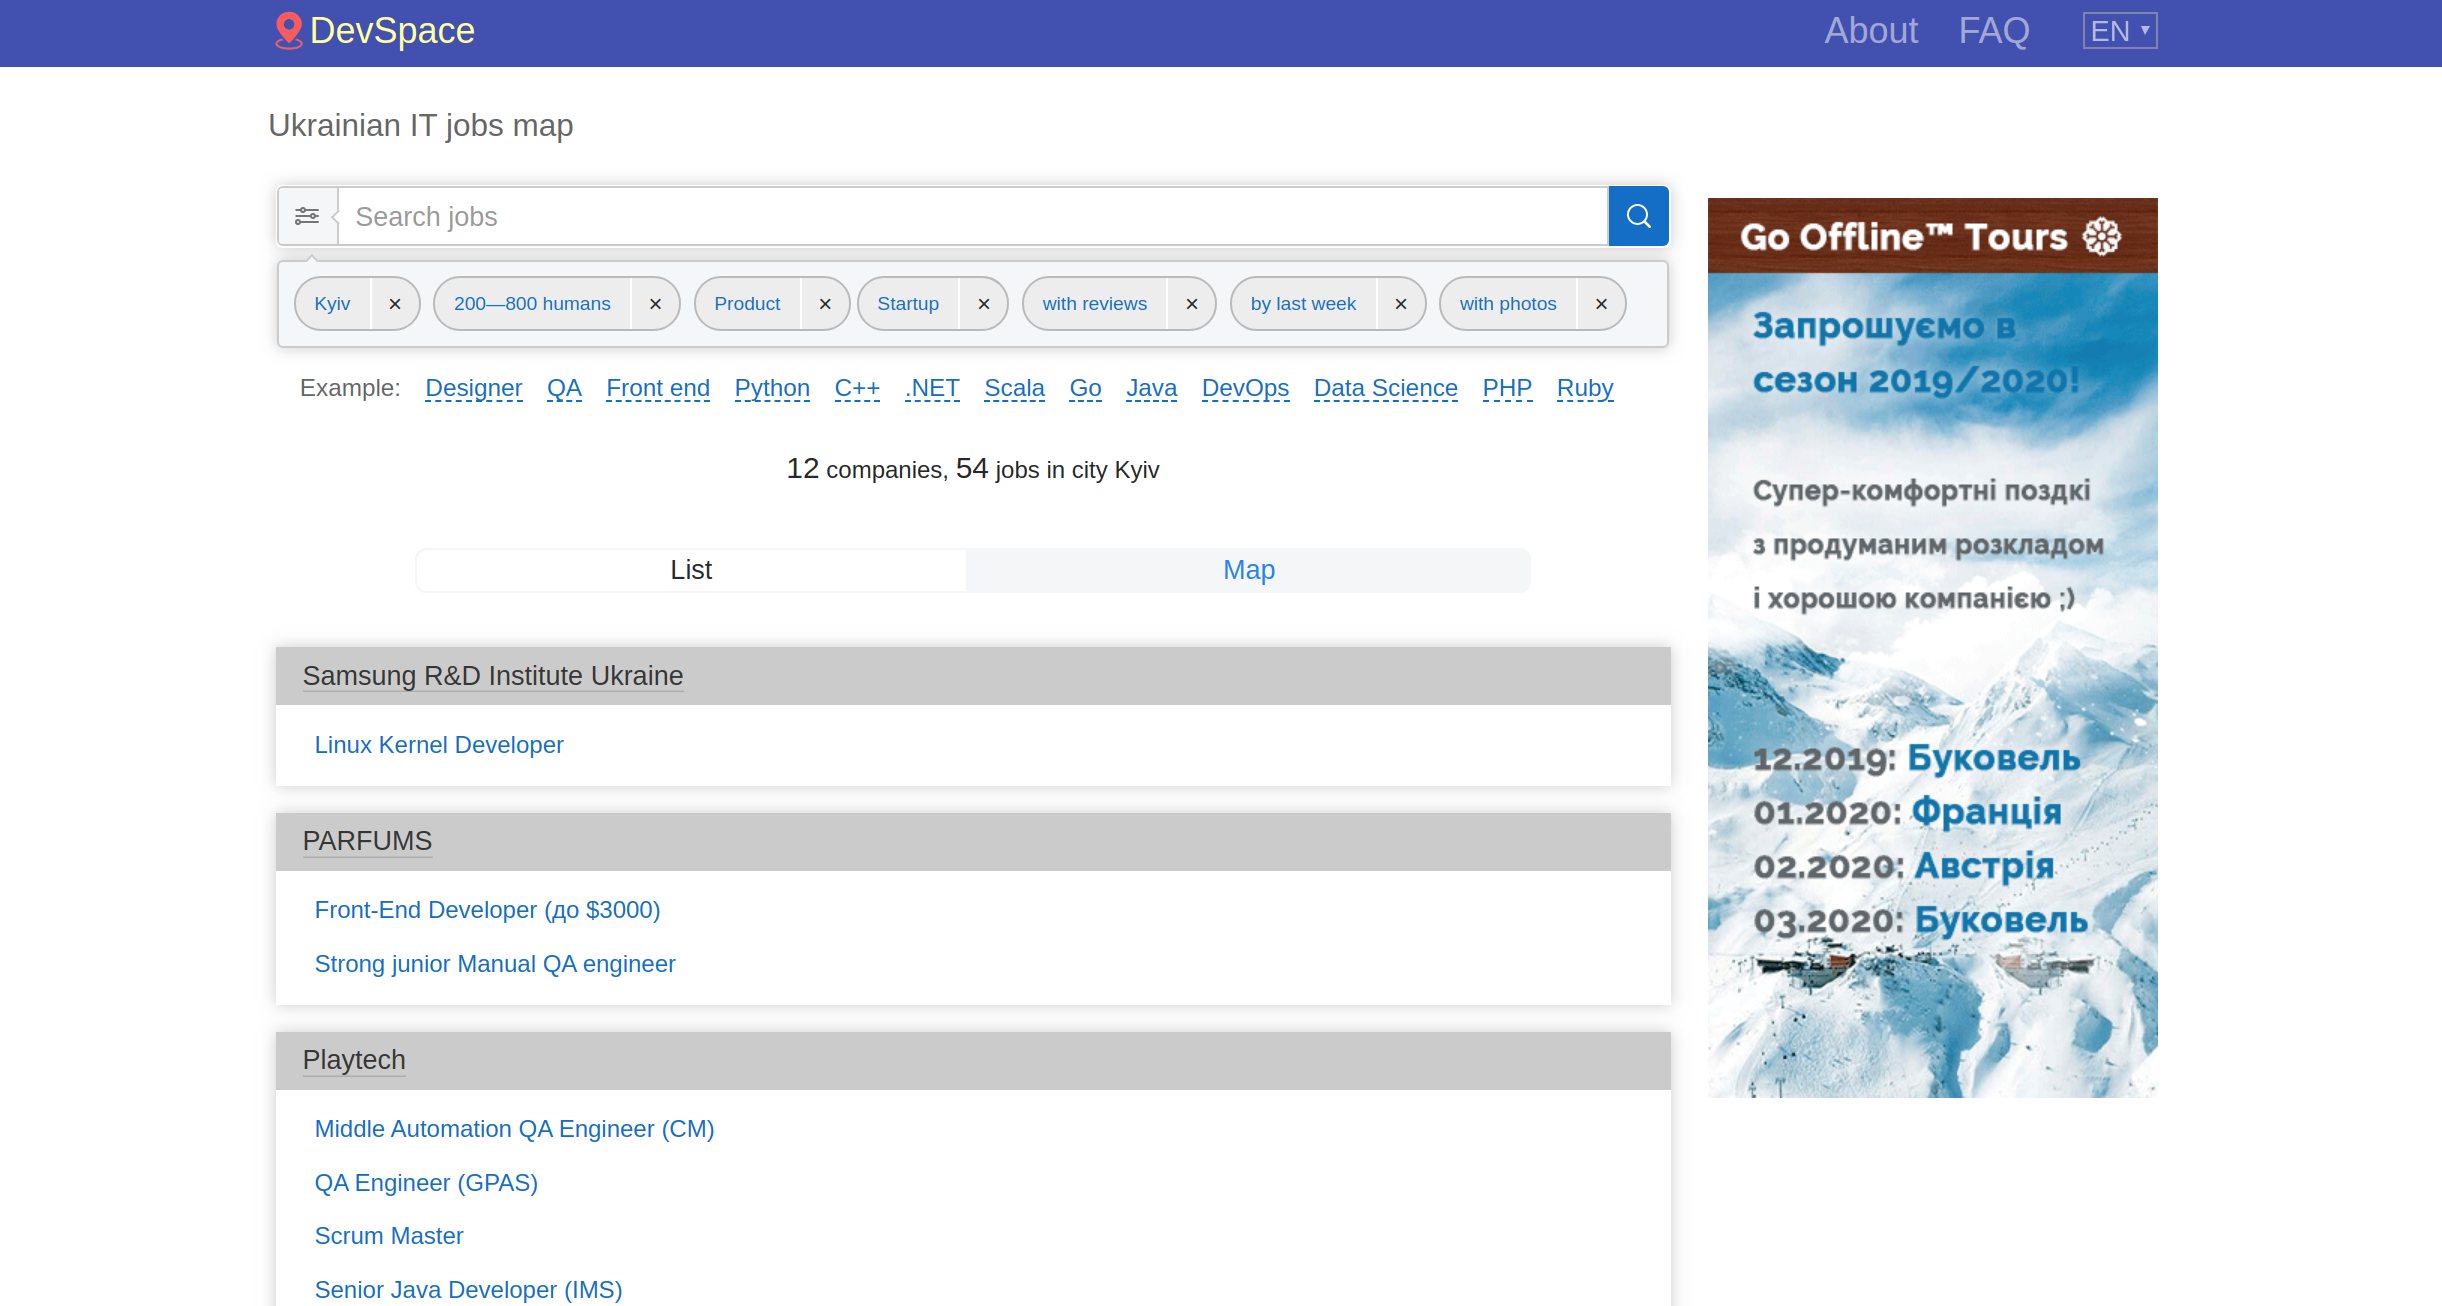Open the filter settings icon beside search
The height and width of the screenshot is (1306, 2442).
pos(307,215)
